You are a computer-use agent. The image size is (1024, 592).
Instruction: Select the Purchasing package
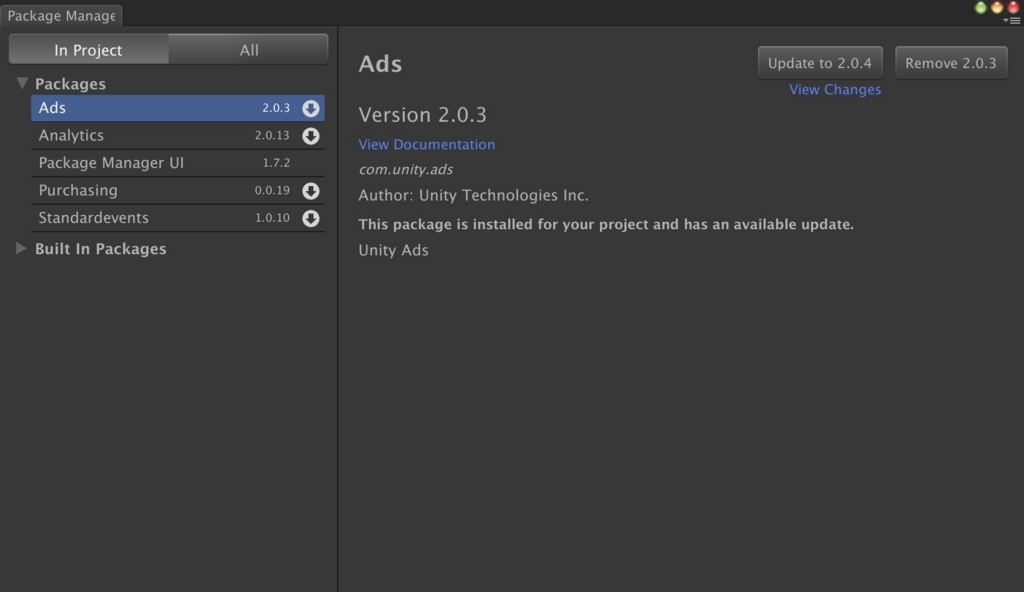178,190
